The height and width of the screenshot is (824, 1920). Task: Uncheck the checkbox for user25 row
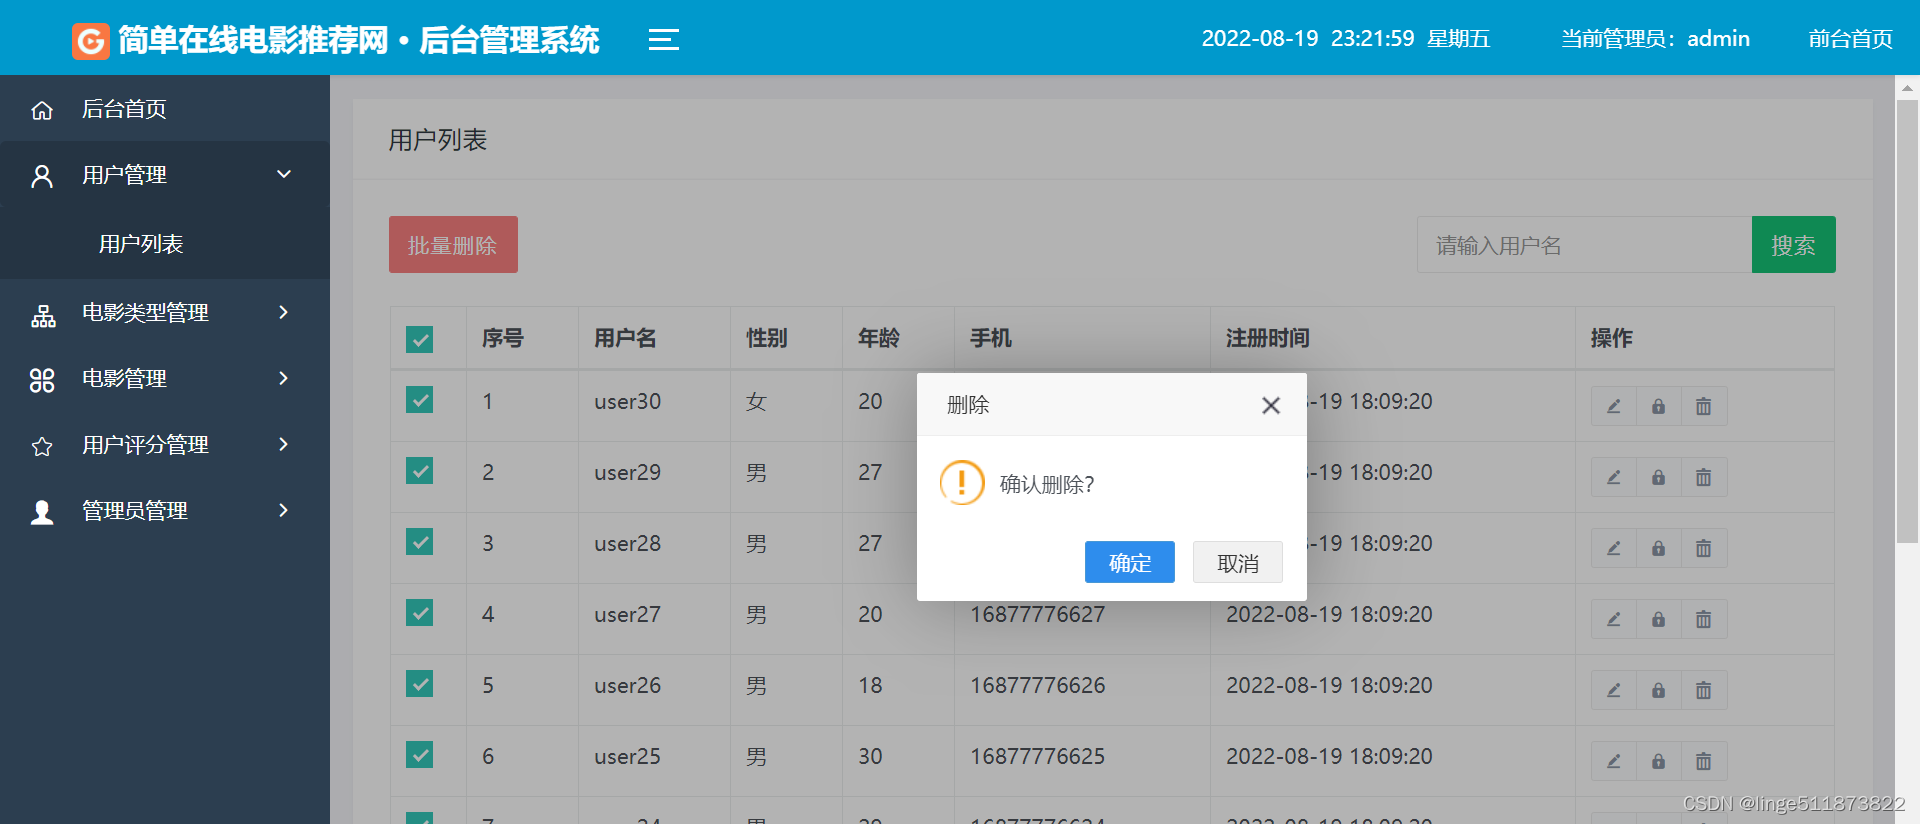(x=420, y=755)
